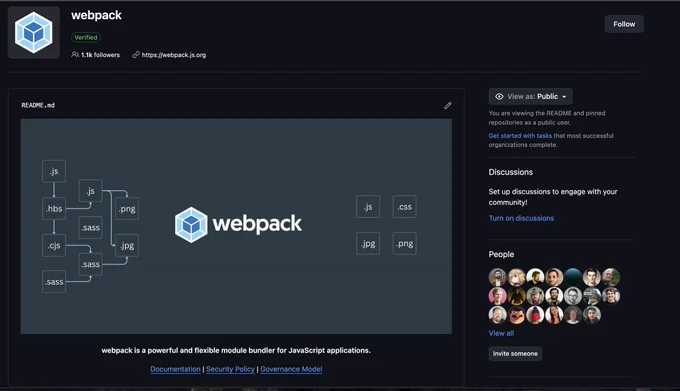Open the https://webpack.js.org website link
680x391 pixels.
point(173,55)
